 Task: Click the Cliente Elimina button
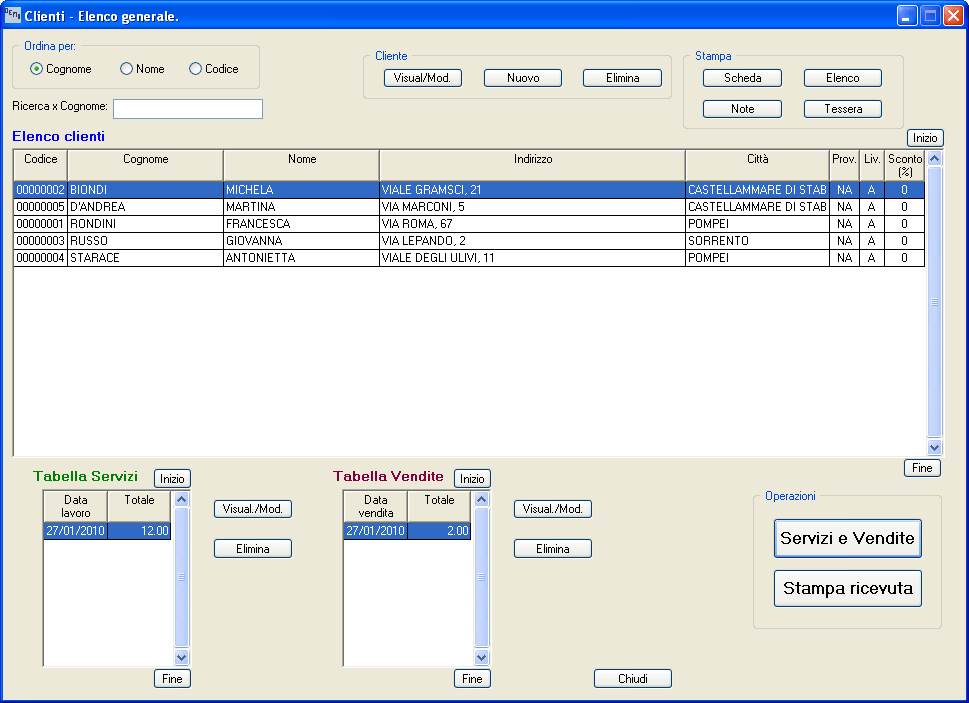click(622, 78)
